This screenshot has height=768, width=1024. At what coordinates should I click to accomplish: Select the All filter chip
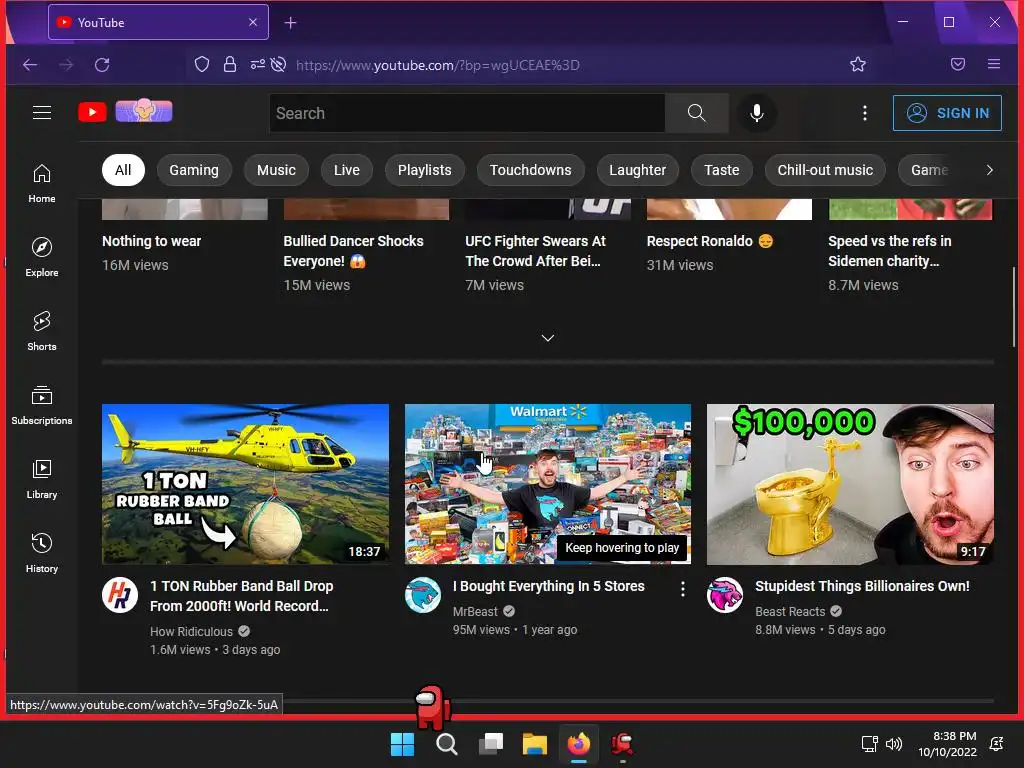(x=123, y=170)
